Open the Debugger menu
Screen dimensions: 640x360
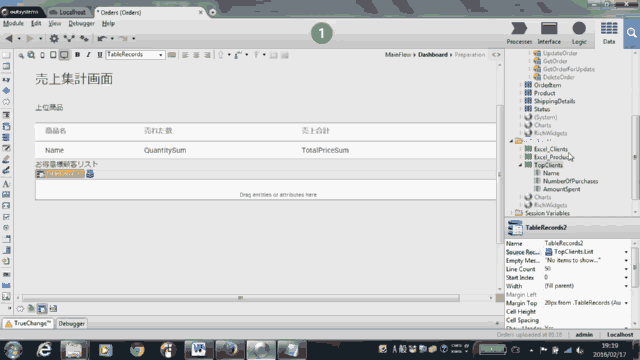tap(81, 23)
